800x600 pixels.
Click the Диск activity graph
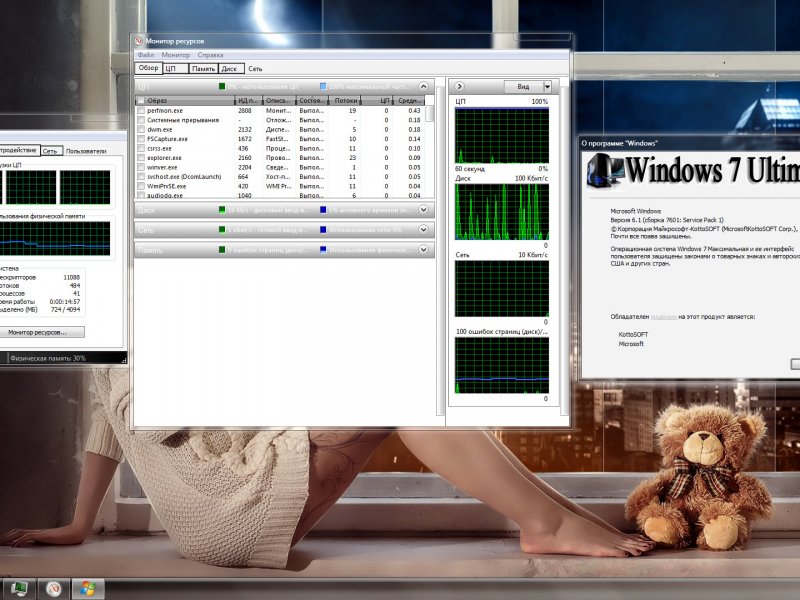[x=502, y=212]
